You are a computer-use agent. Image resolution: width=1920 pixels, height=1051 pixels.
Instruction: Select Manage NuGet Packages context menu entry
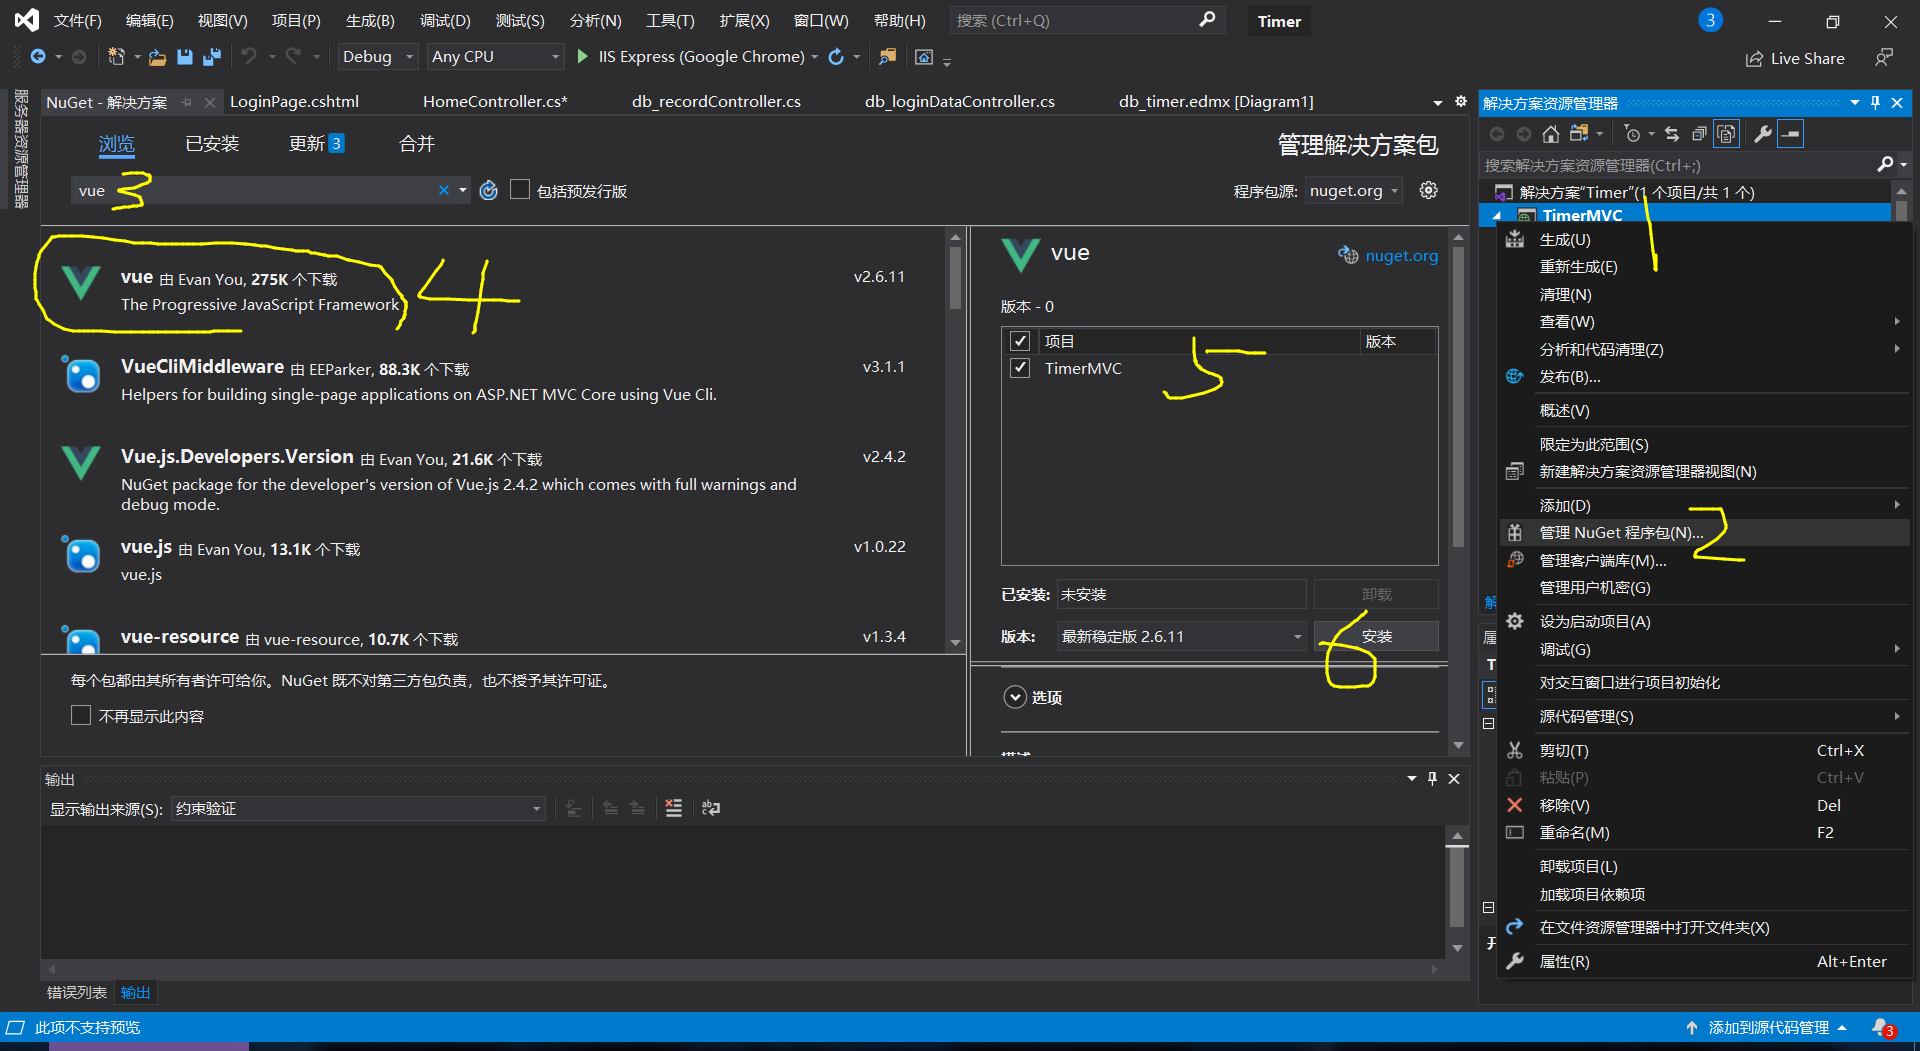(x=1706, y=532)
